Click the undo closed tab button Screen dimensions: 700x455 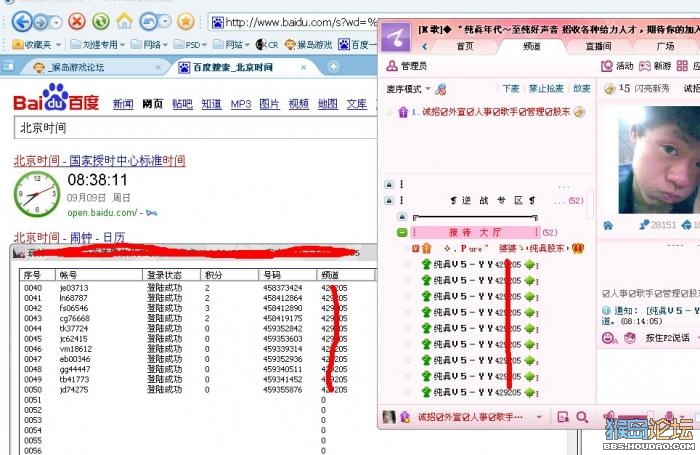click(148, 21)
